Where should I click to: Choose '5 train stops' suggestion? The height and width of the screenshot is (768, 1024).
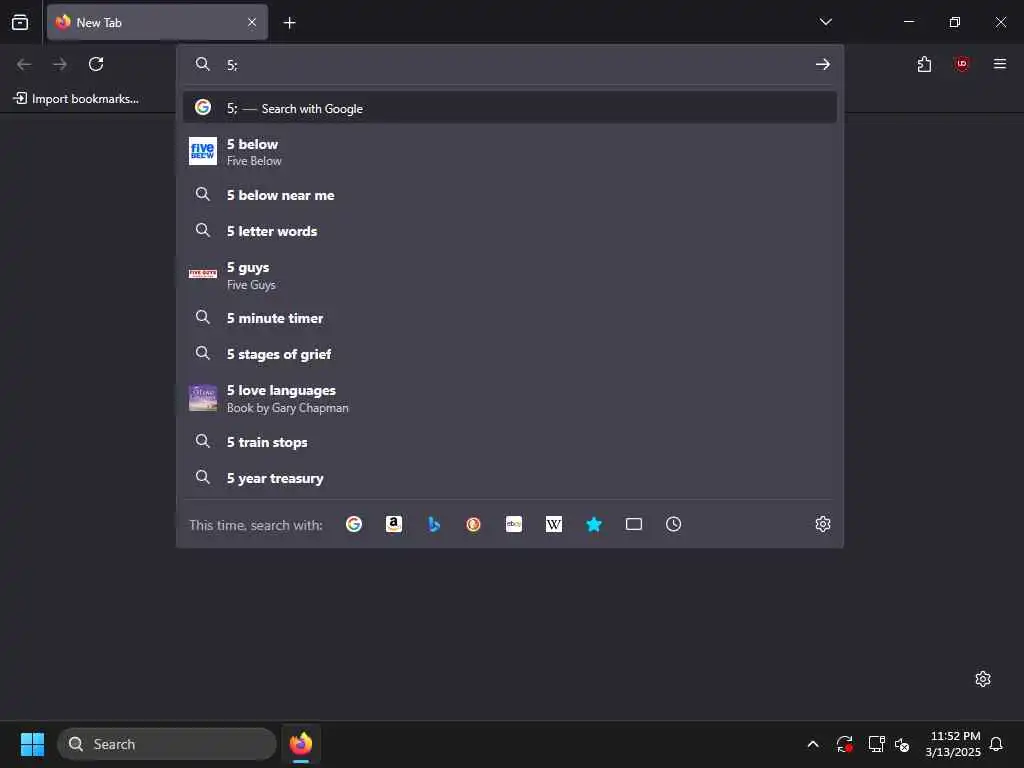point(509,441)
